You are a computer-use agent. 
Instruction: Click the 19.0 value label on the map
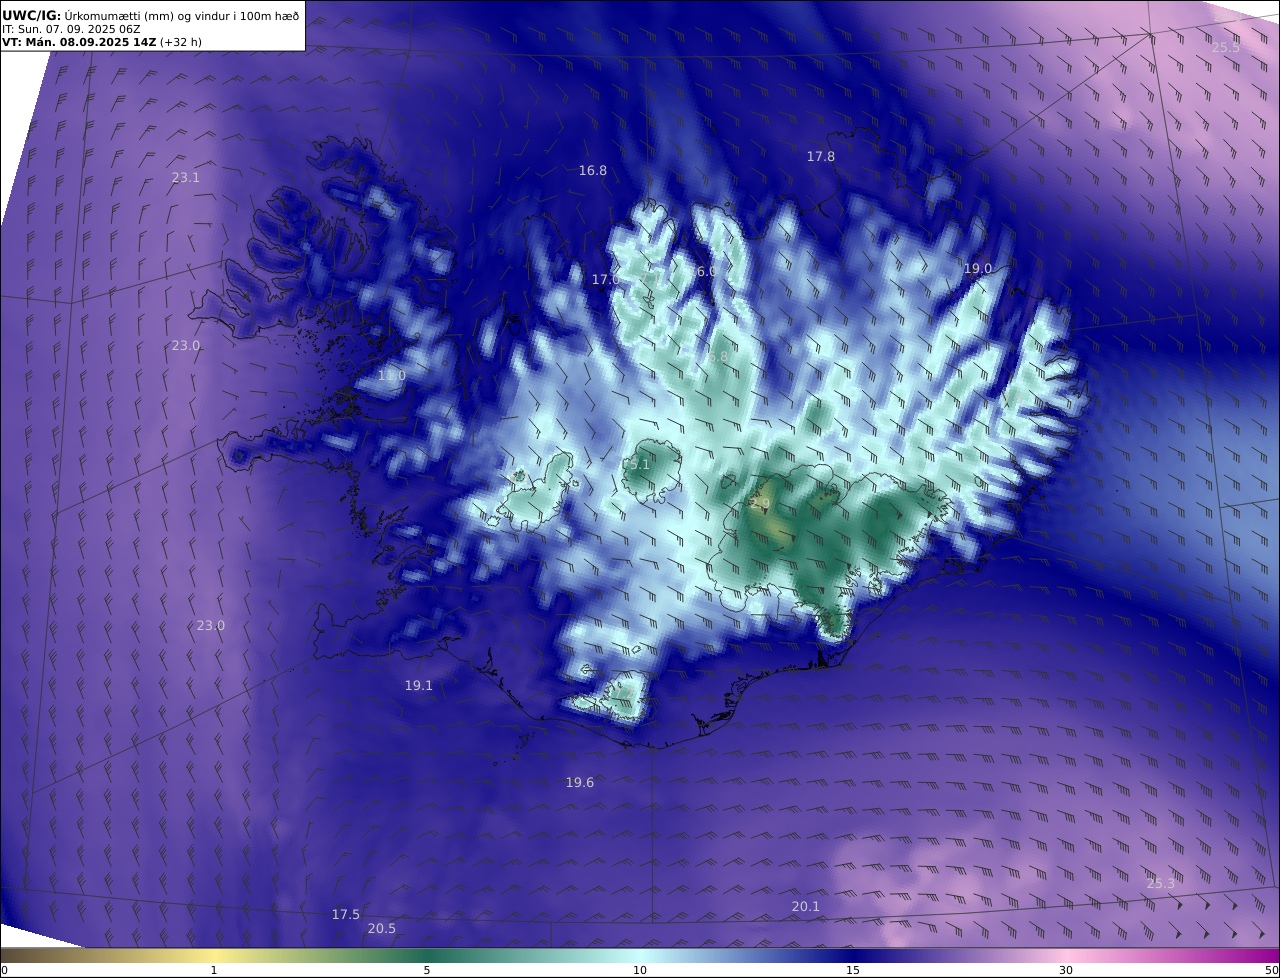tap(978, 269)
